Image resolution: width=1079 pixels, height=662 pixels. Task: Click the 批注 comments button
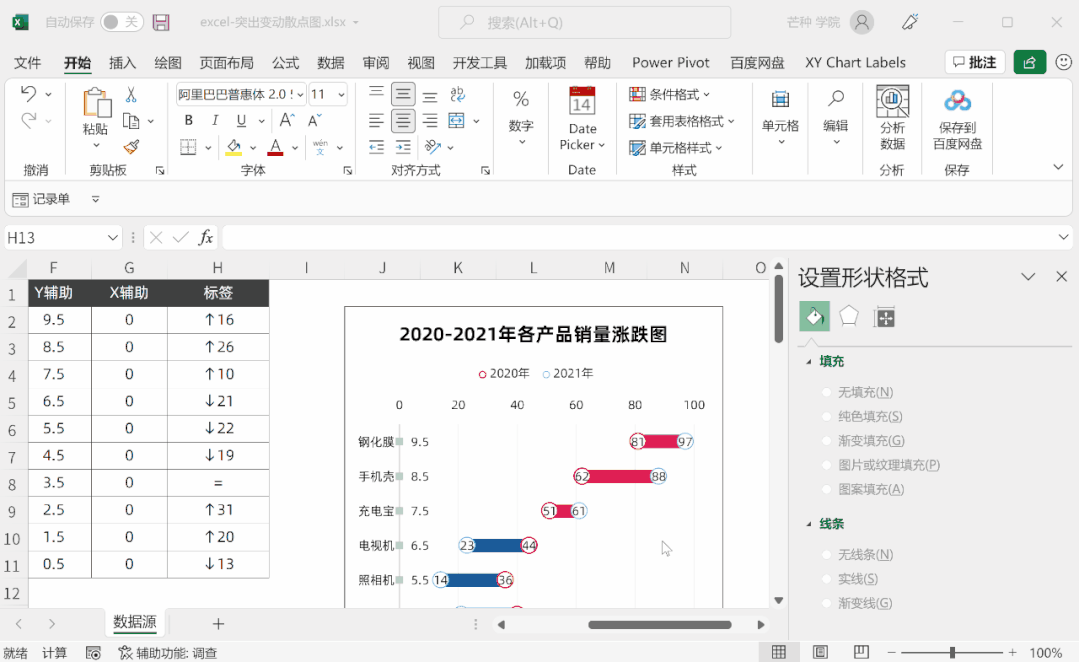[x=974, y=62]
